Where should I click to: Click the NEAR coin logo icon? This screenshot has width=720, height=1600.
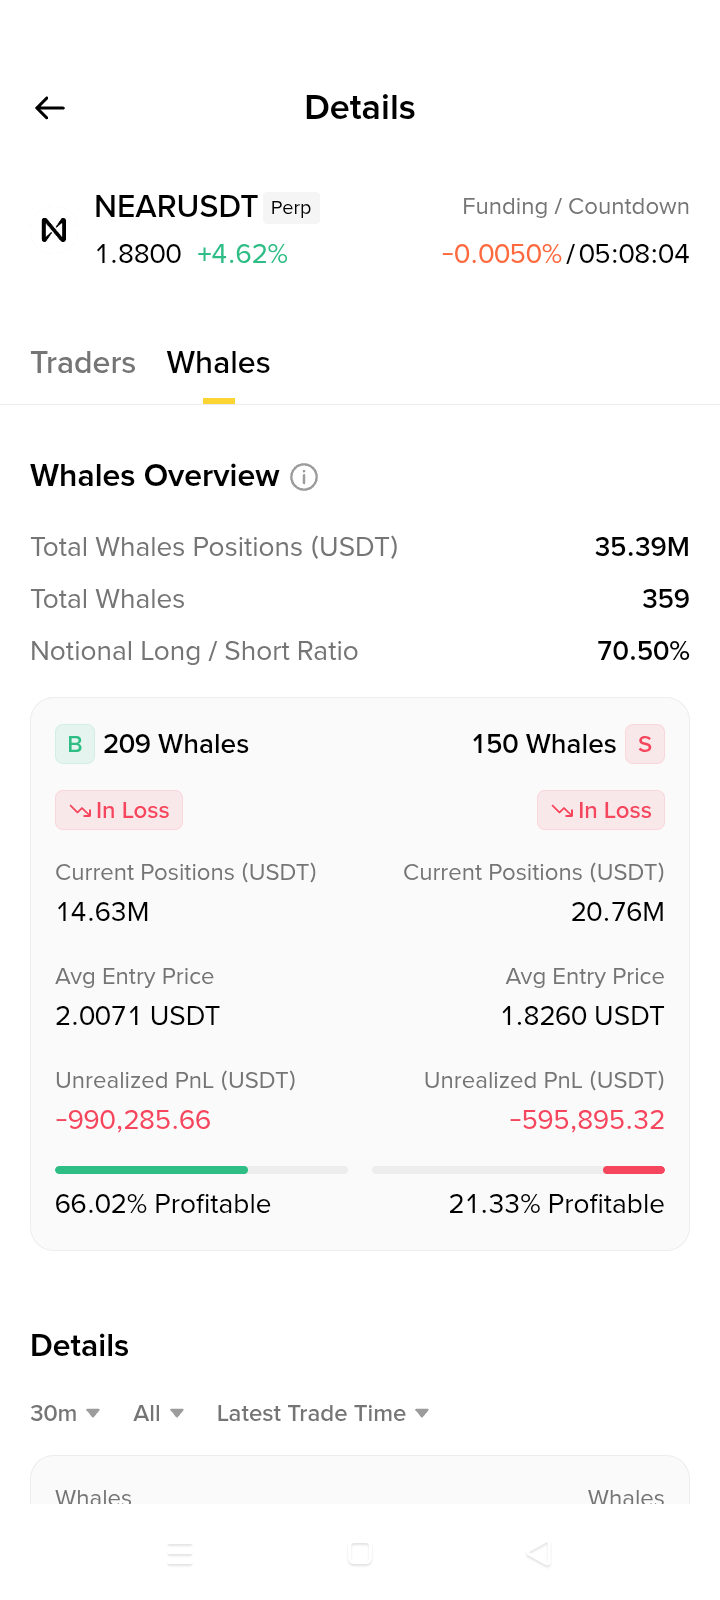54,230
